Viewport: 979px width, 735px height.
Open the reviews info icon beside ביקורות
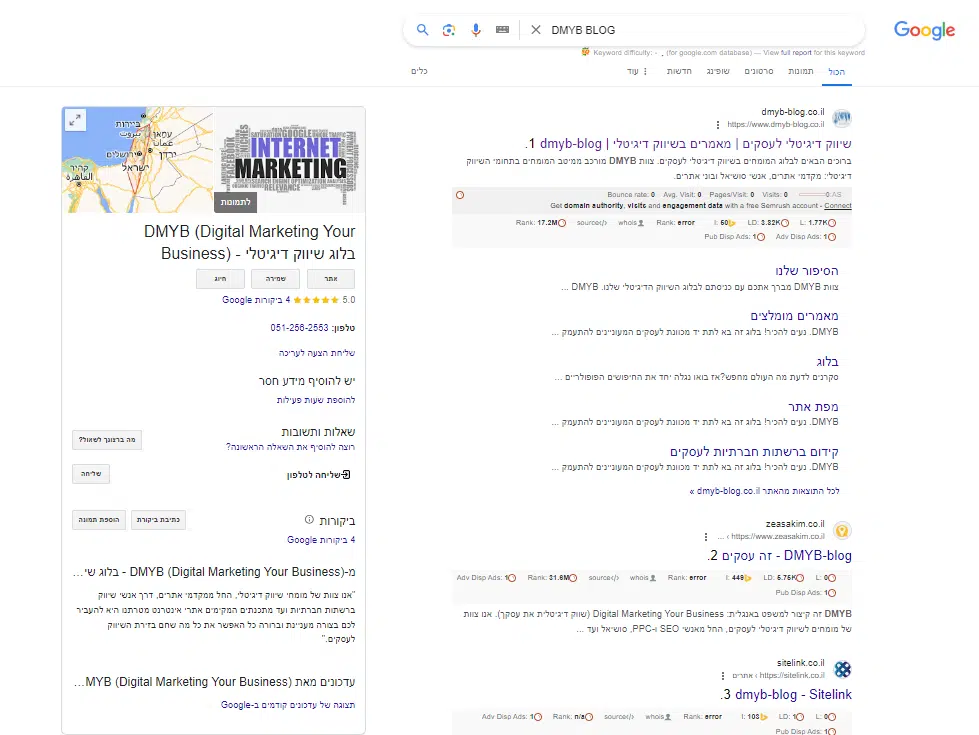pos(309,519)
